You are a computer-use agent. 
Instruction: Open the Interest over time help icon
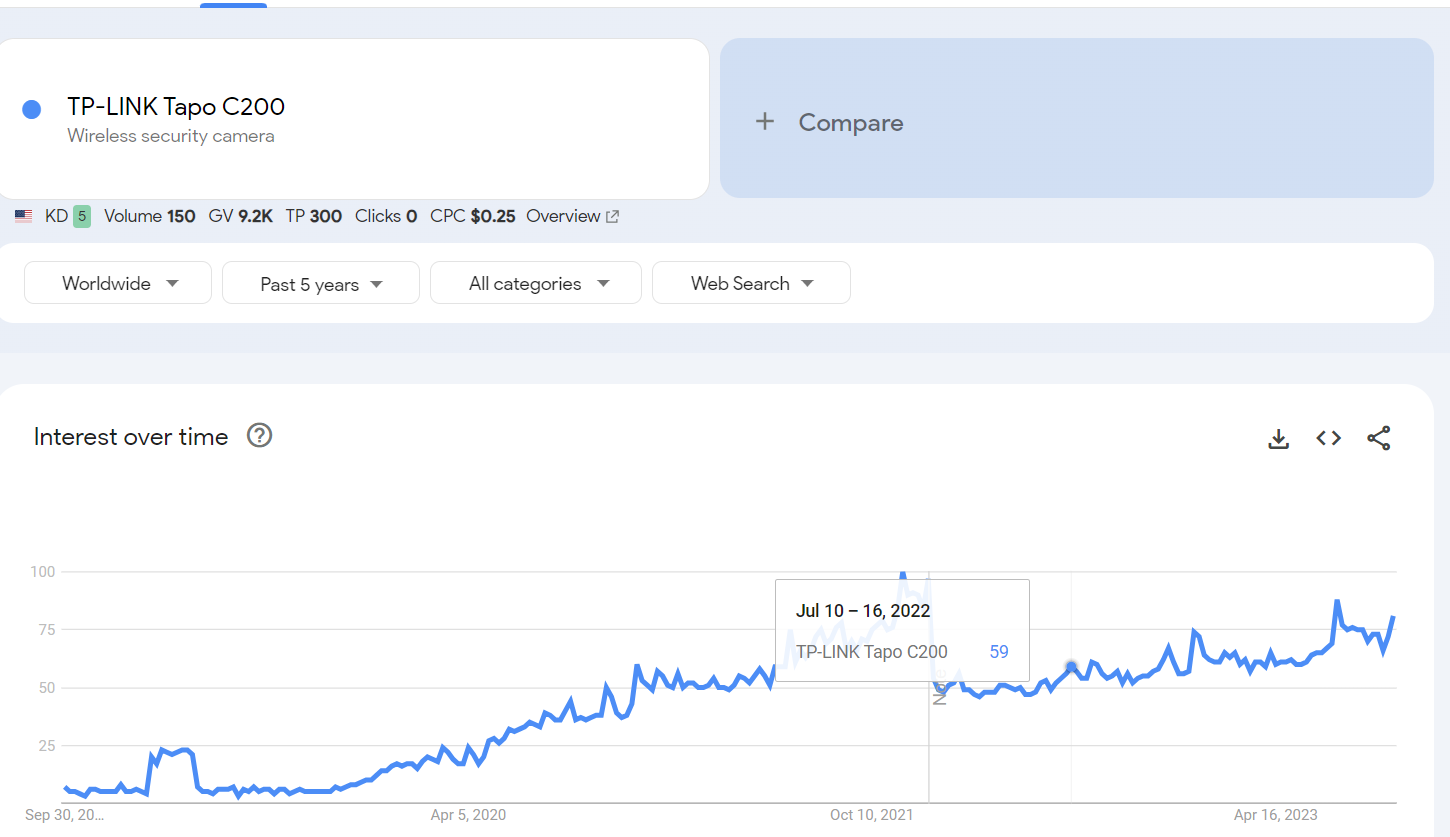(260, 436)
